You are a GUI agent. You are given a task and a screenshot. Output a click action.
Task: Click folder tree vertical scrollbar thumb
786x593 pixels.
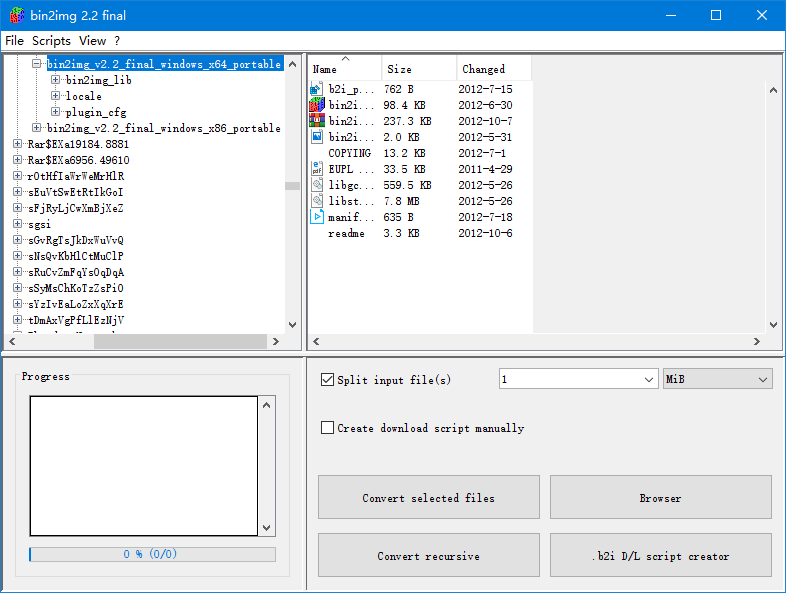click(x=292, y=186)
